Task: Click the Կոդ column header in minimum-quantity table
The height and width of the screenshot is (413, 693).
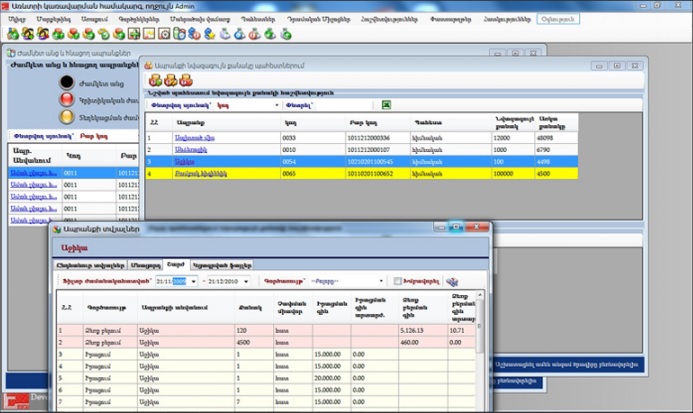Action: [x=312, y=122]
